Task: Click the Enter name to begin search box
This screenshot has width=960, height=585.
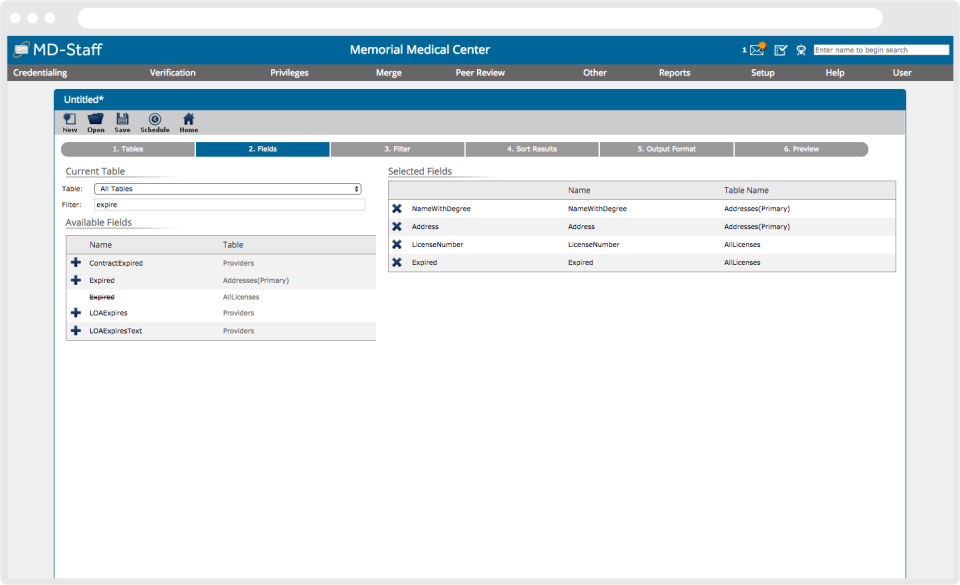Action: 883,49
